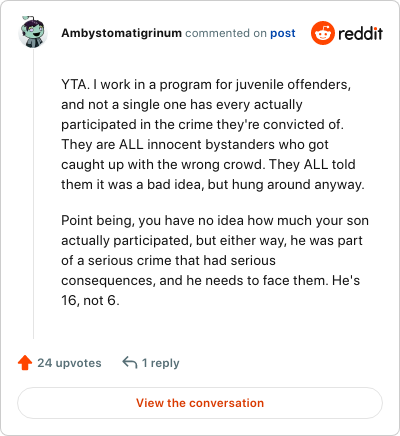
Task: Click the closing "16, not 6." text
Action: (x=90, y=300)
